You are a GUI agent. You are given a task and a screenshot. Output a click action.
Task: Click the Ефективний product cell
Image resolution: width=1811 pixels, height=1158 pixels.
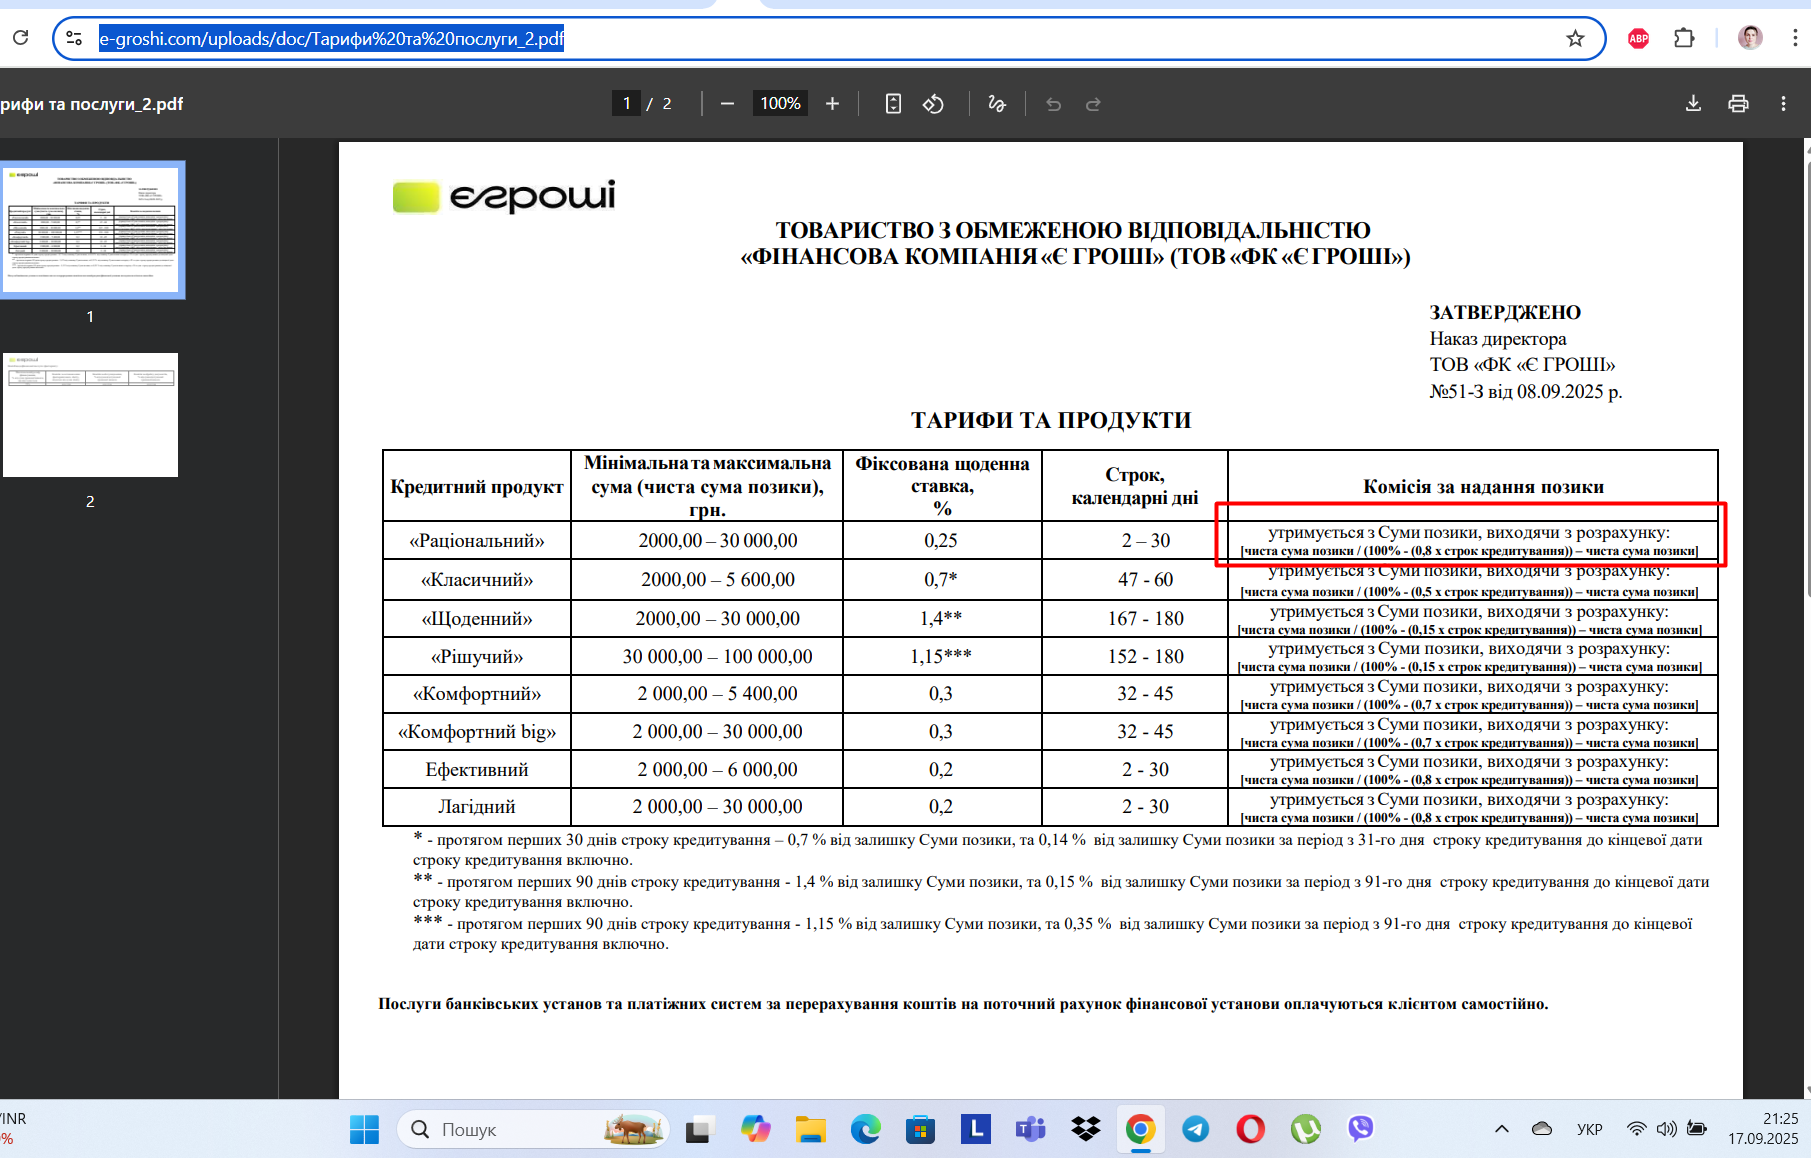(x=477, y=769)
